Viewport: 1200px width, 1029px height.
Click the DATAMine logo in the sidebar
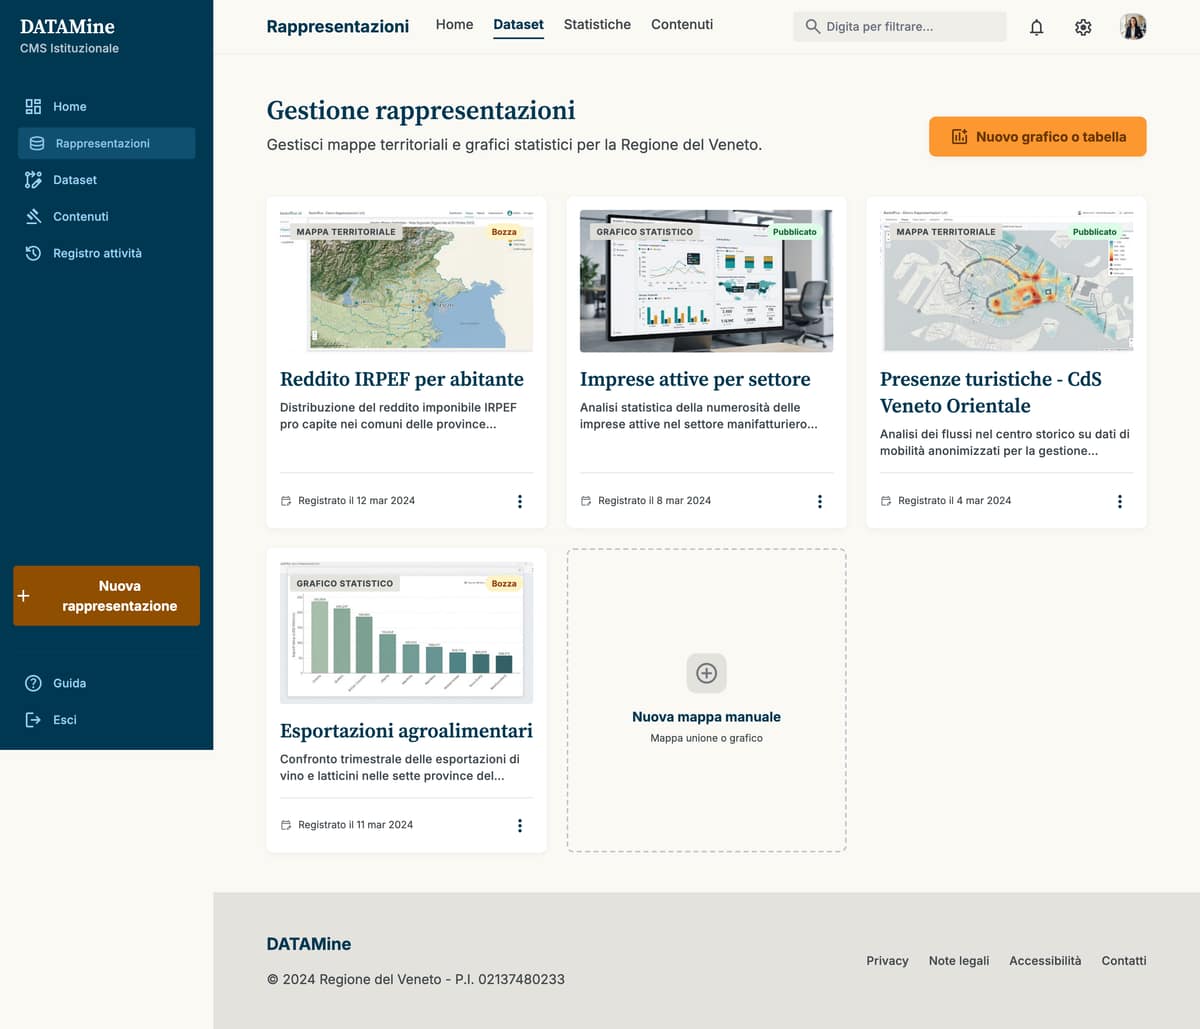(x=67, y=27)
